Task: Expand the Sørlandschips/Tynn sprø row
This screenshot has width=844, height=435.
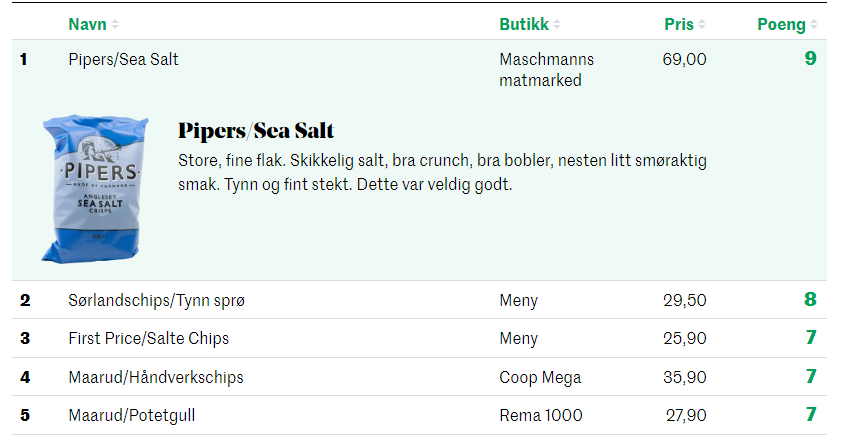Action: click(x=419, y=300)
